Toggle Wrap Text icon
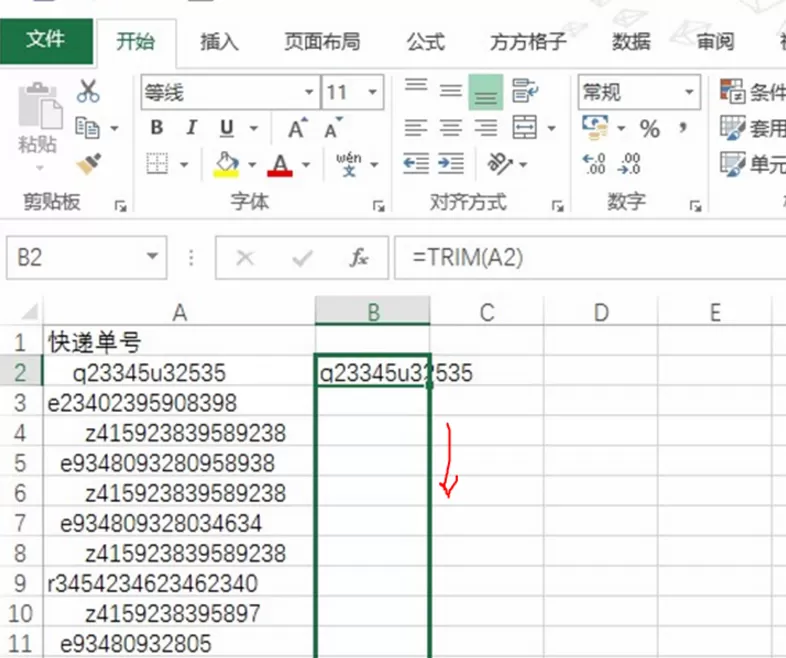The height and width of the screenshot is (658, 786). pos(524,91)
